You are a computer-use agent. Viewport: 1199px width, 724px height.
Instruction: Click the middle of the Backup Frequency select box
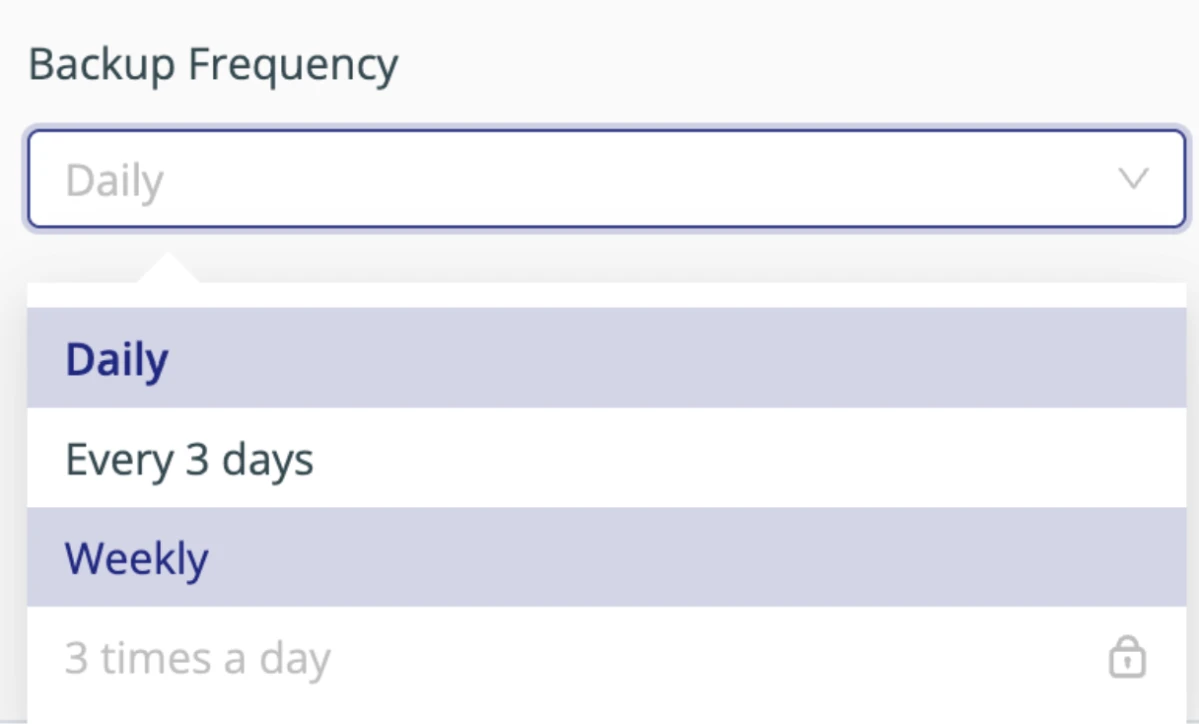coord(606,180)
